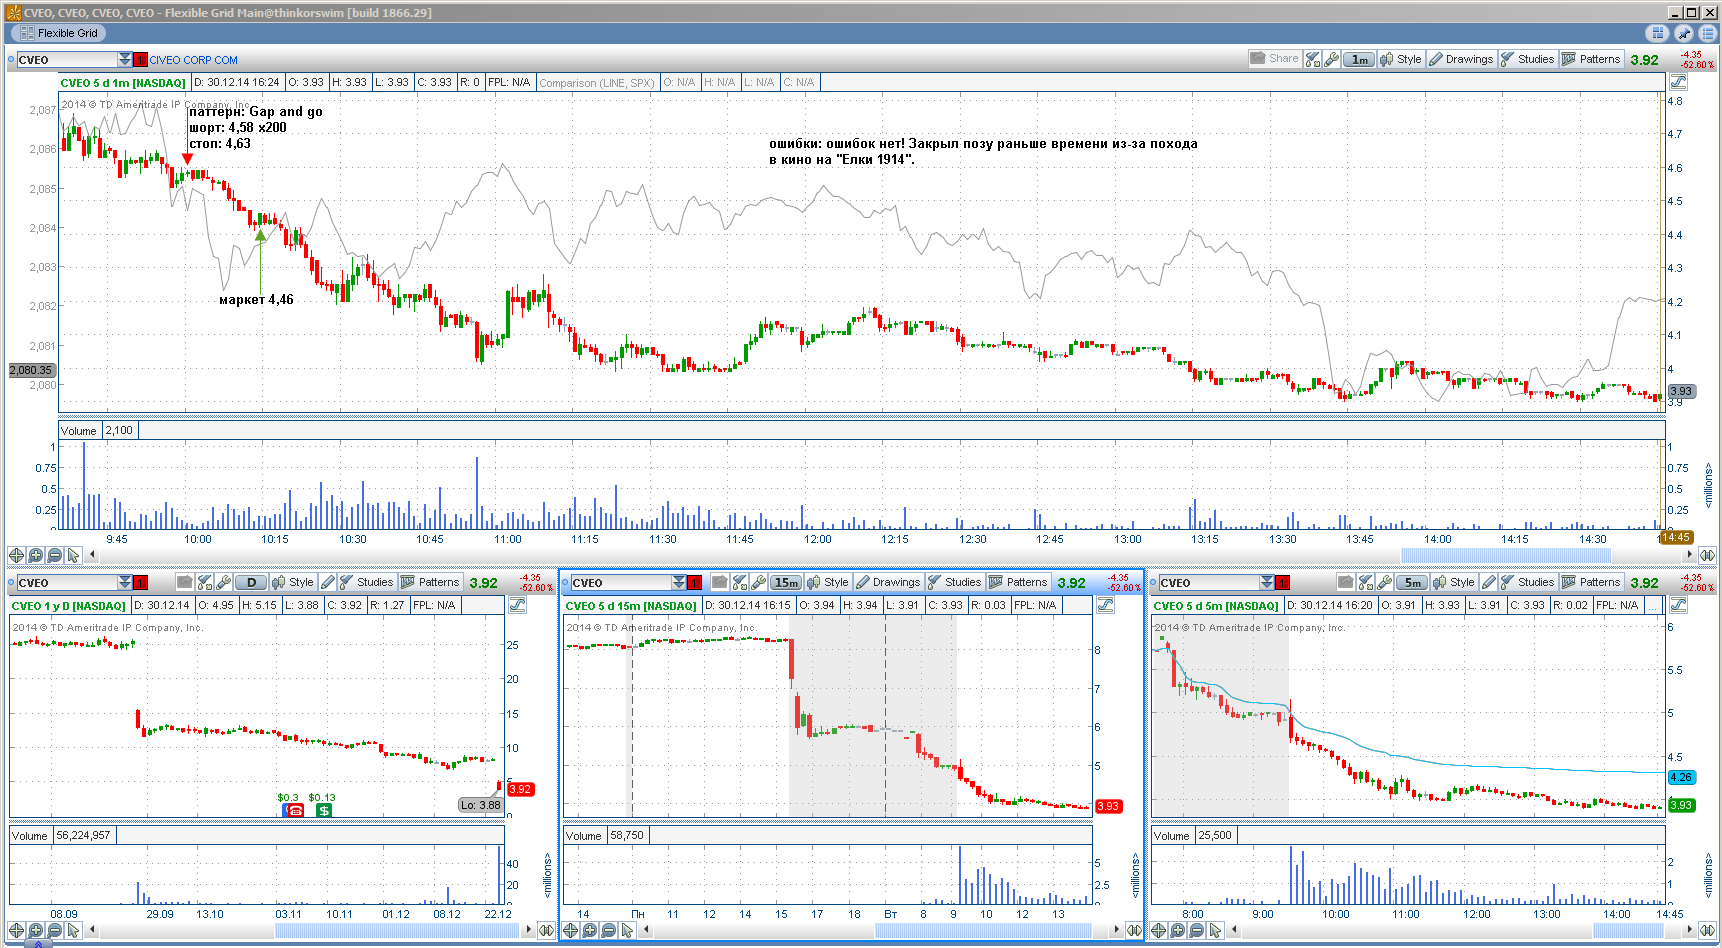This screenshot has width=1722, height=948.
Task: Click the CIVEO CORP COM company link
Action: point(194,60)
